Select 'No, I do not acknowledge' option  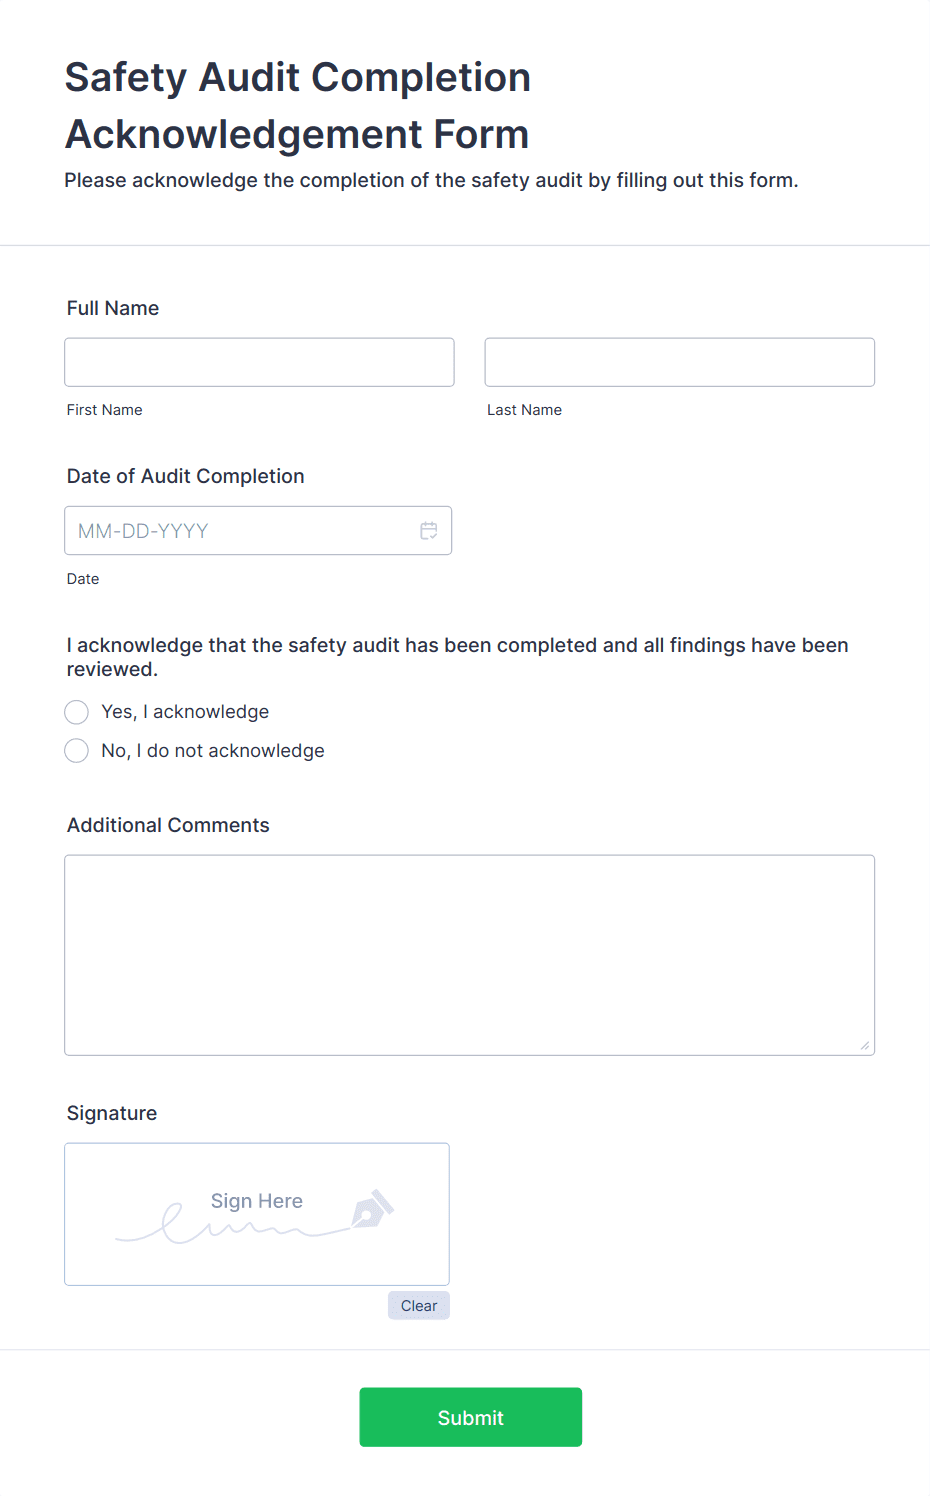(x=76, y=750)
